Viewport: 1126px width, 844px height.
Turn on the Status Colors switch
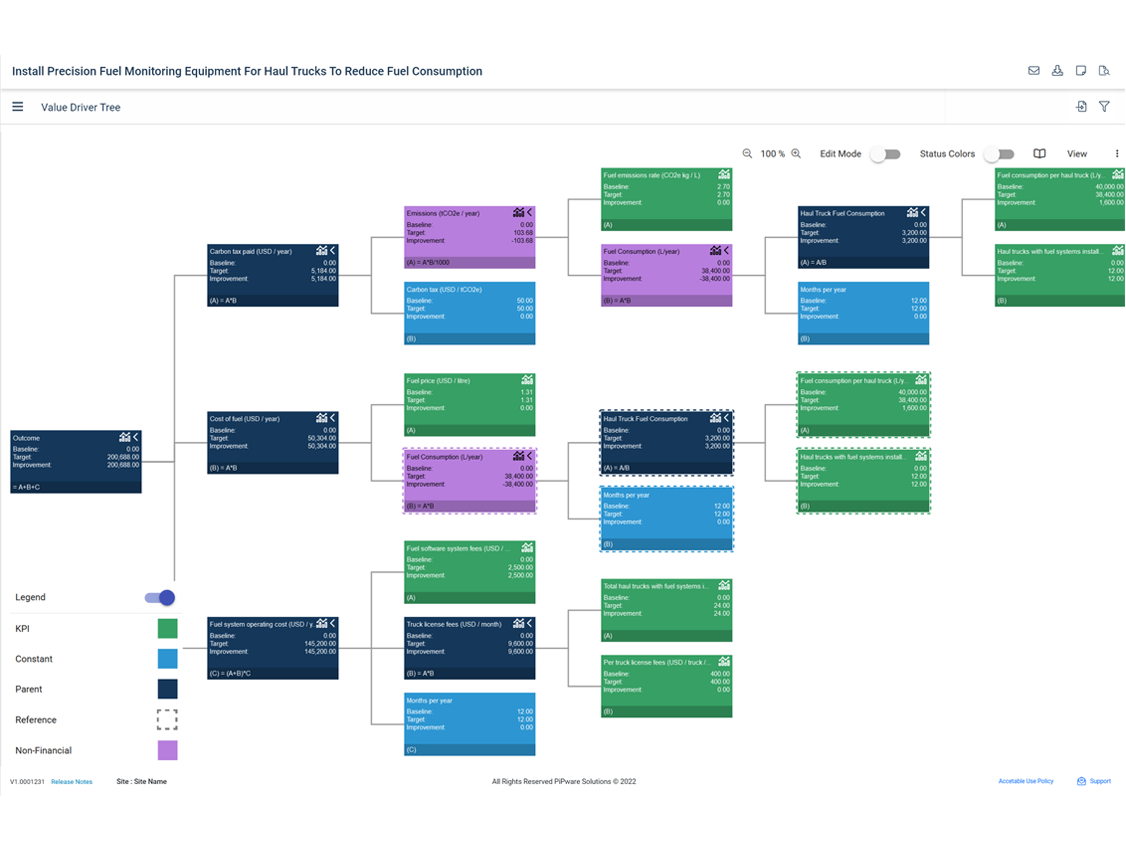tap(998, 154)
